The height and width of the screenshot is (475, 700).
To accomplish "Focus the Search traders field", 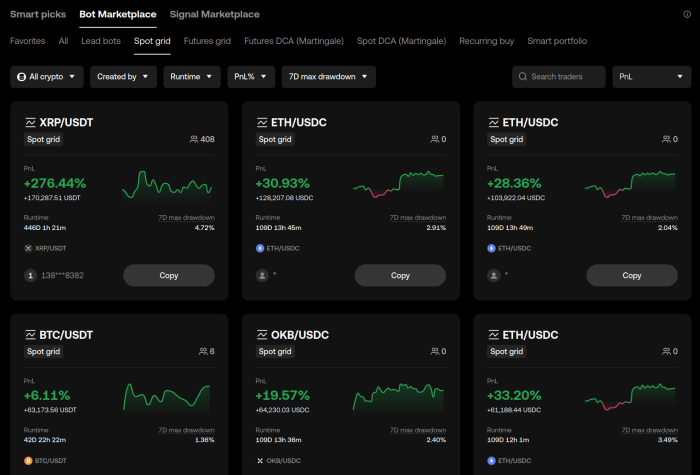I will click(x=559, y=77).
